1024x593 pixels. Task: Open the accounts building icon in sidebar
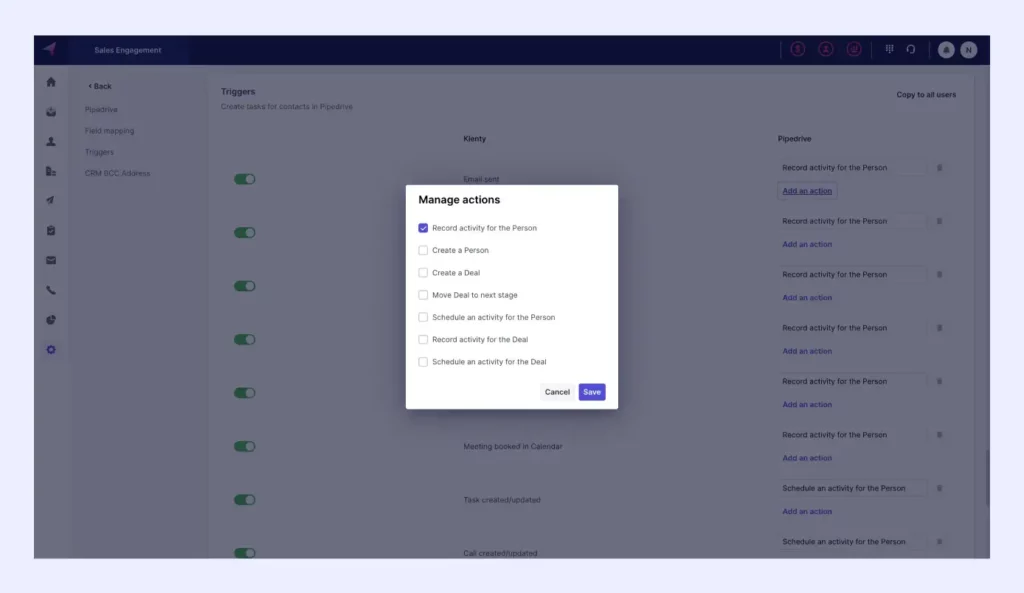click(x=51, y=171)
